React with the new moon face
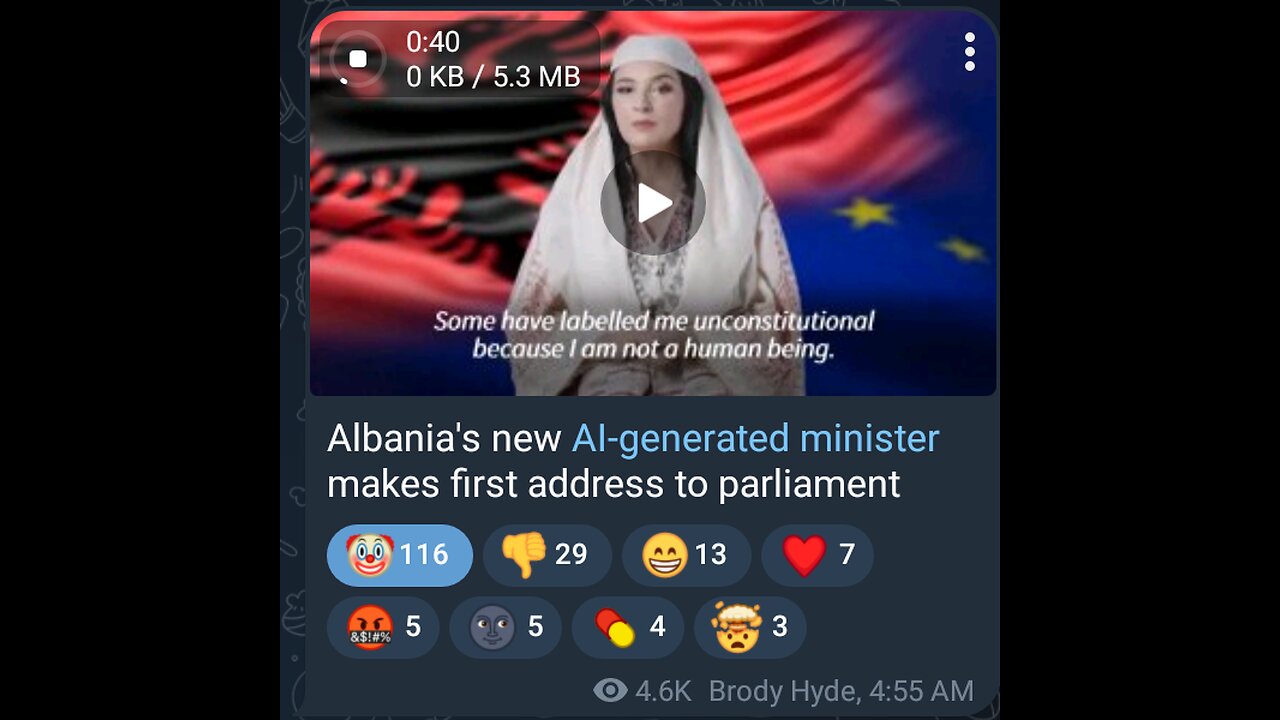 pos(505,628)
